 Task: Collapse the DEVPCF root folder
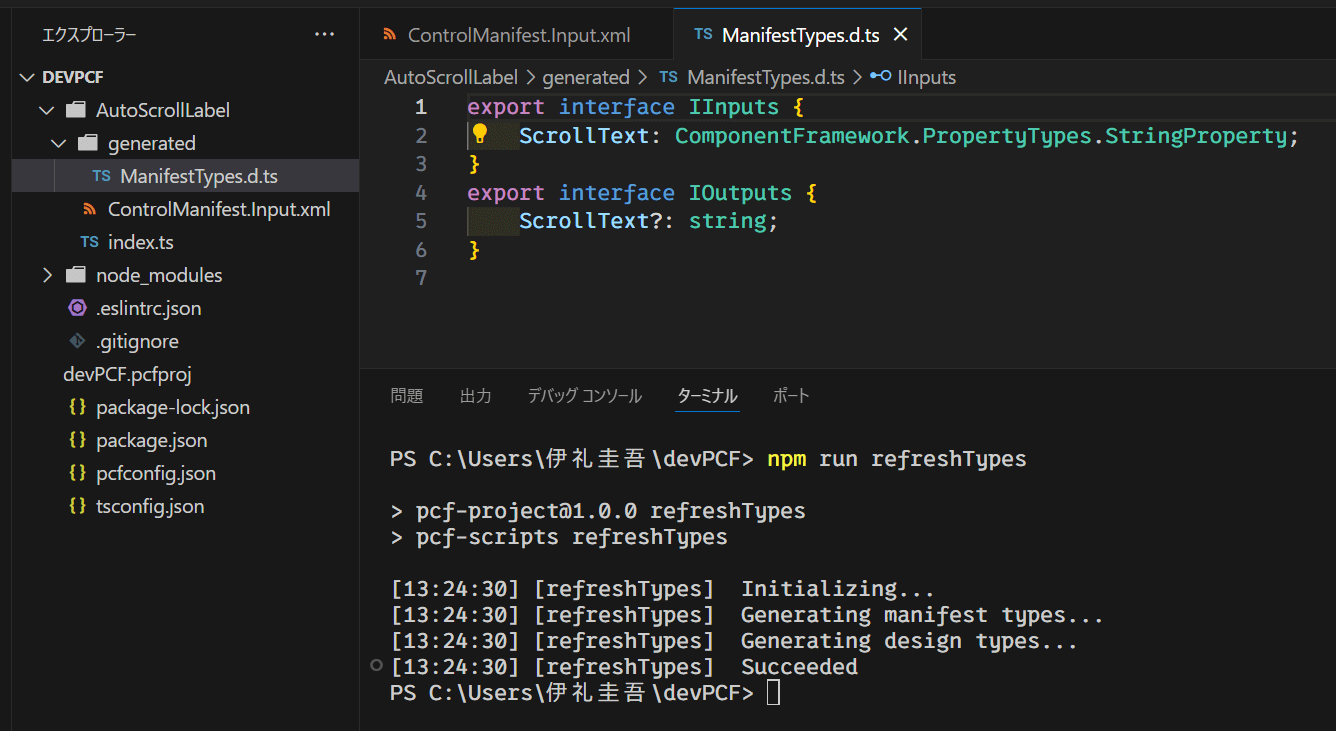(x=26, y=77)
